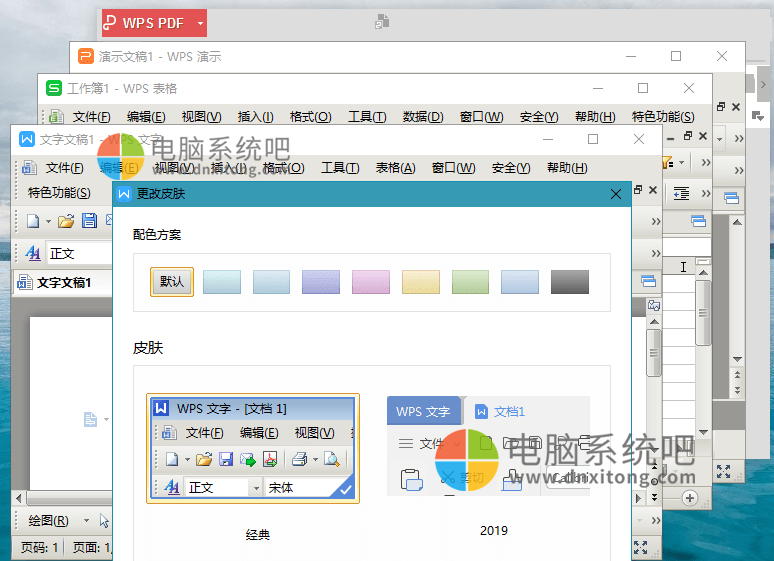
Task: Click the styles formatting icon beside 正文
Action: click(x=33, y=253)
